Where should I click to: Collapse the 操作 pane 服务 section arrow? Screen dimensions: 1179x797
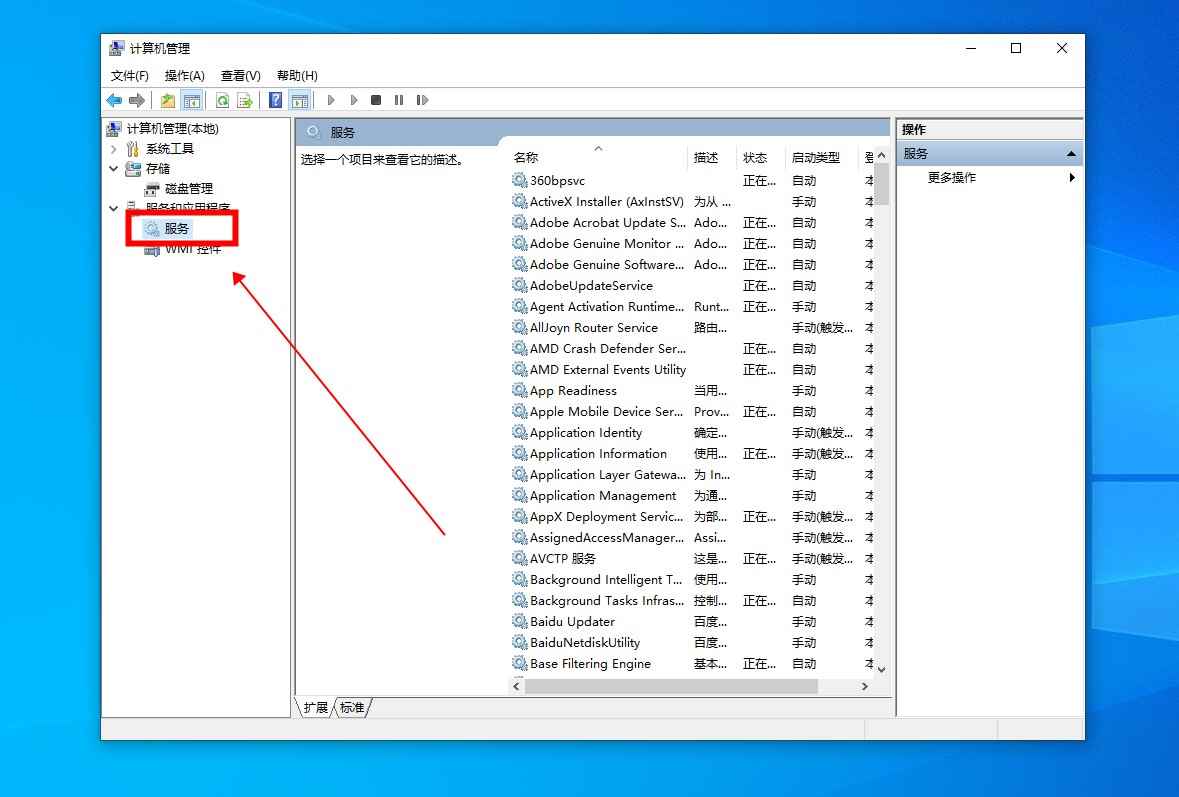click(1071, 154)
